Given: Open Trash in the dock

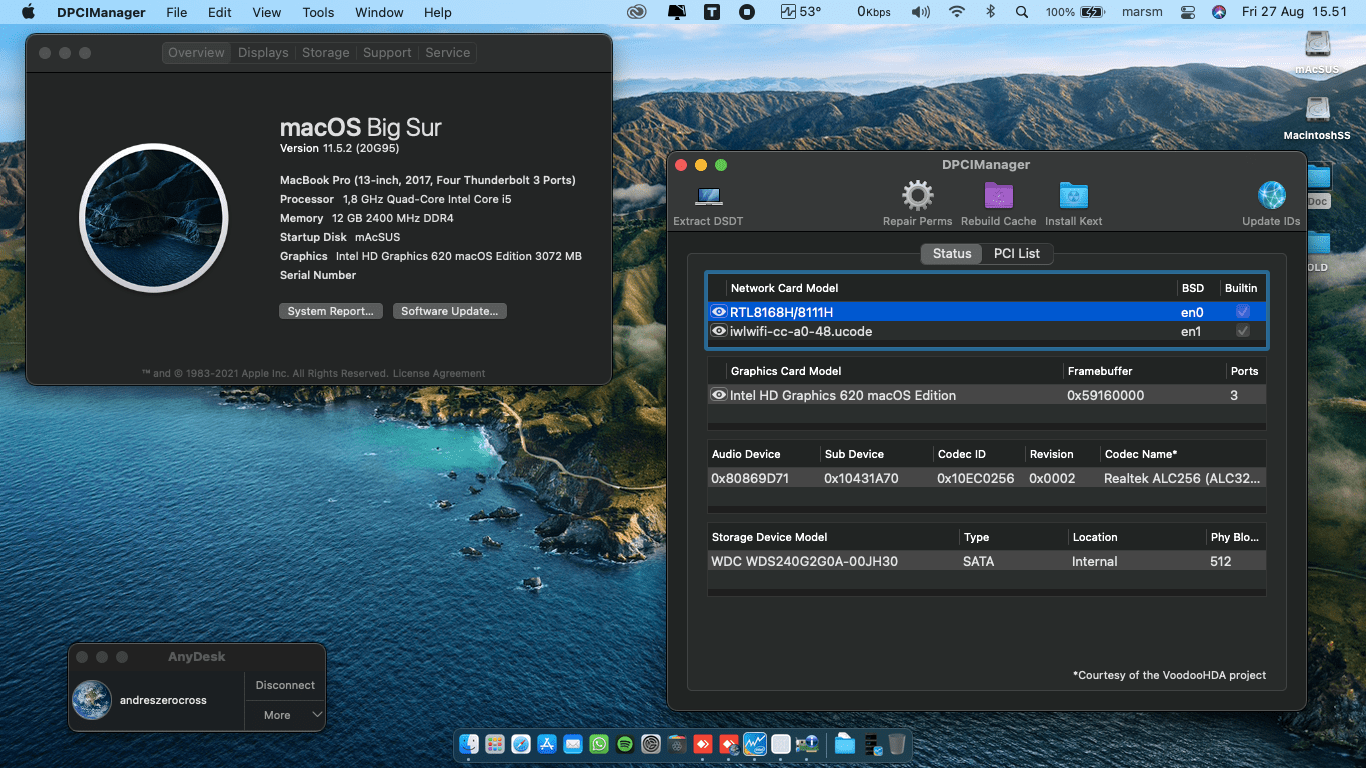Looking at the screenshot, I should 897,744.
